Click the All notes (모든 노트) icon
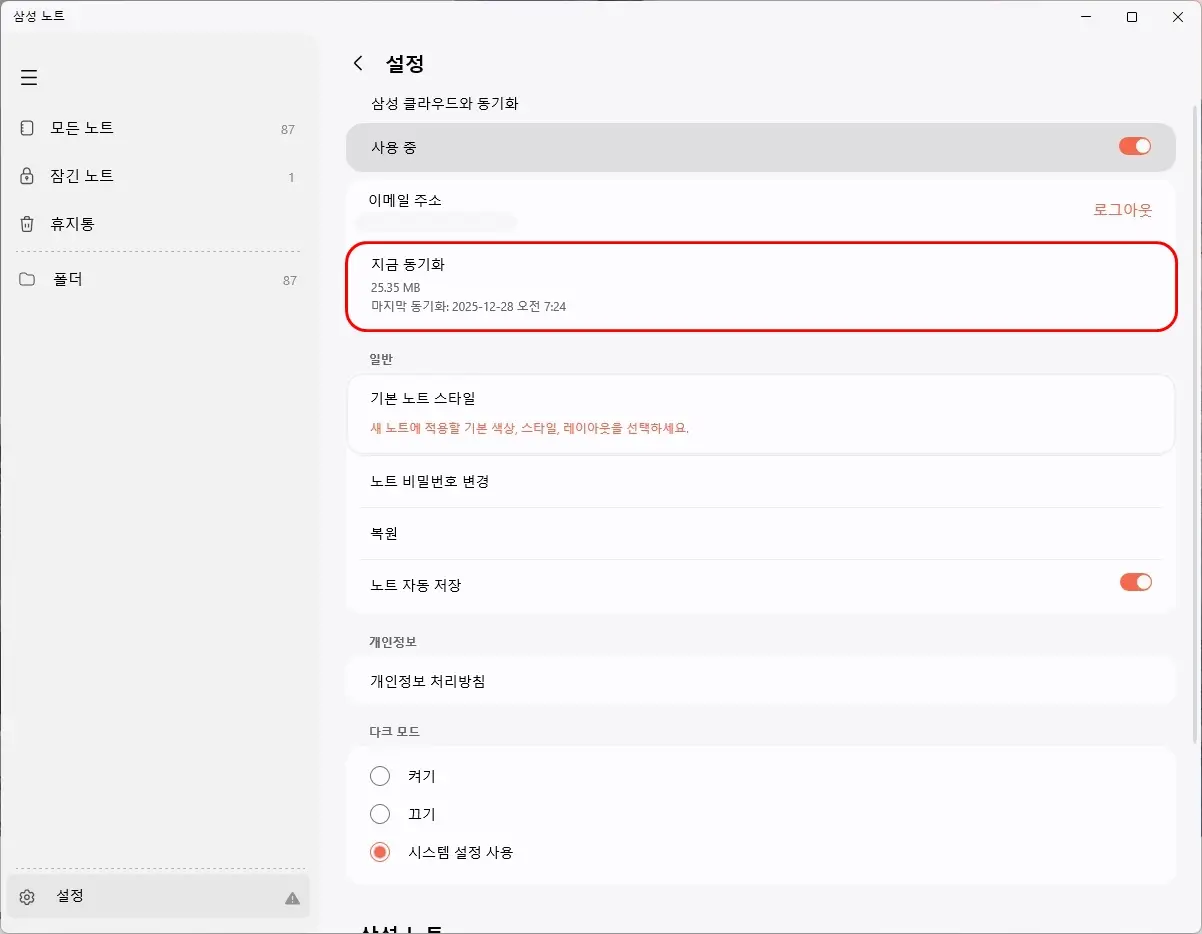This screenshot has height=934, width=1202. [x=27, y=128]
